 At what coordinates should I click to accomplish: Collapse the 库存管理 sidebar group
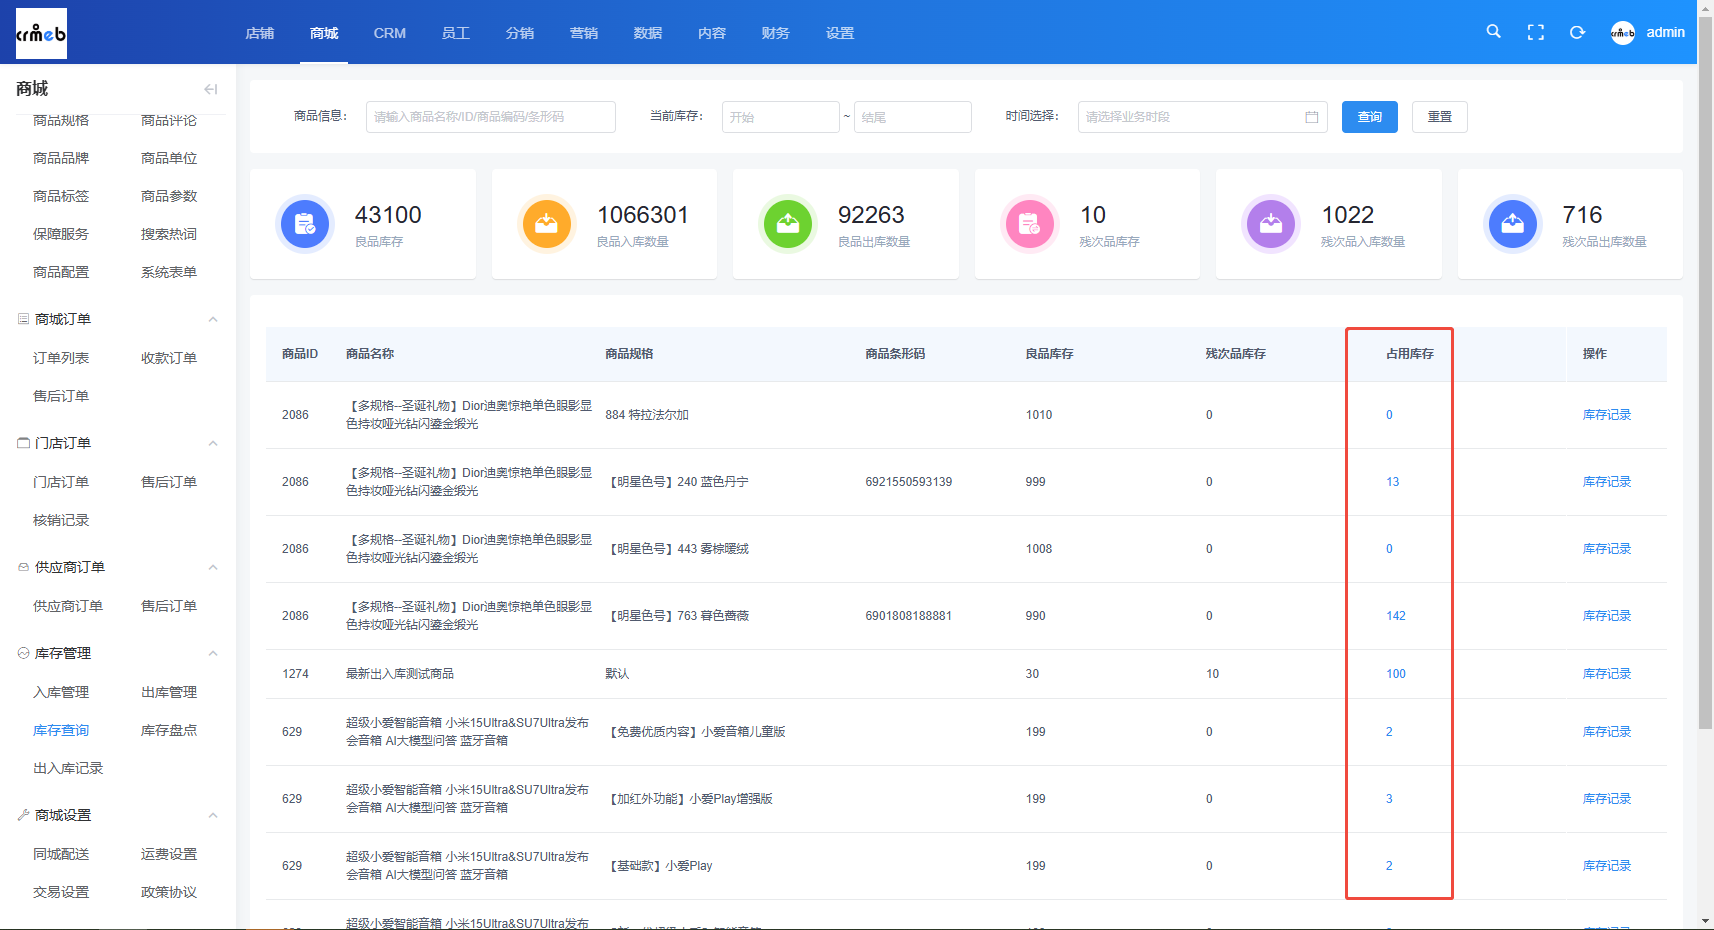pos(213,653)
